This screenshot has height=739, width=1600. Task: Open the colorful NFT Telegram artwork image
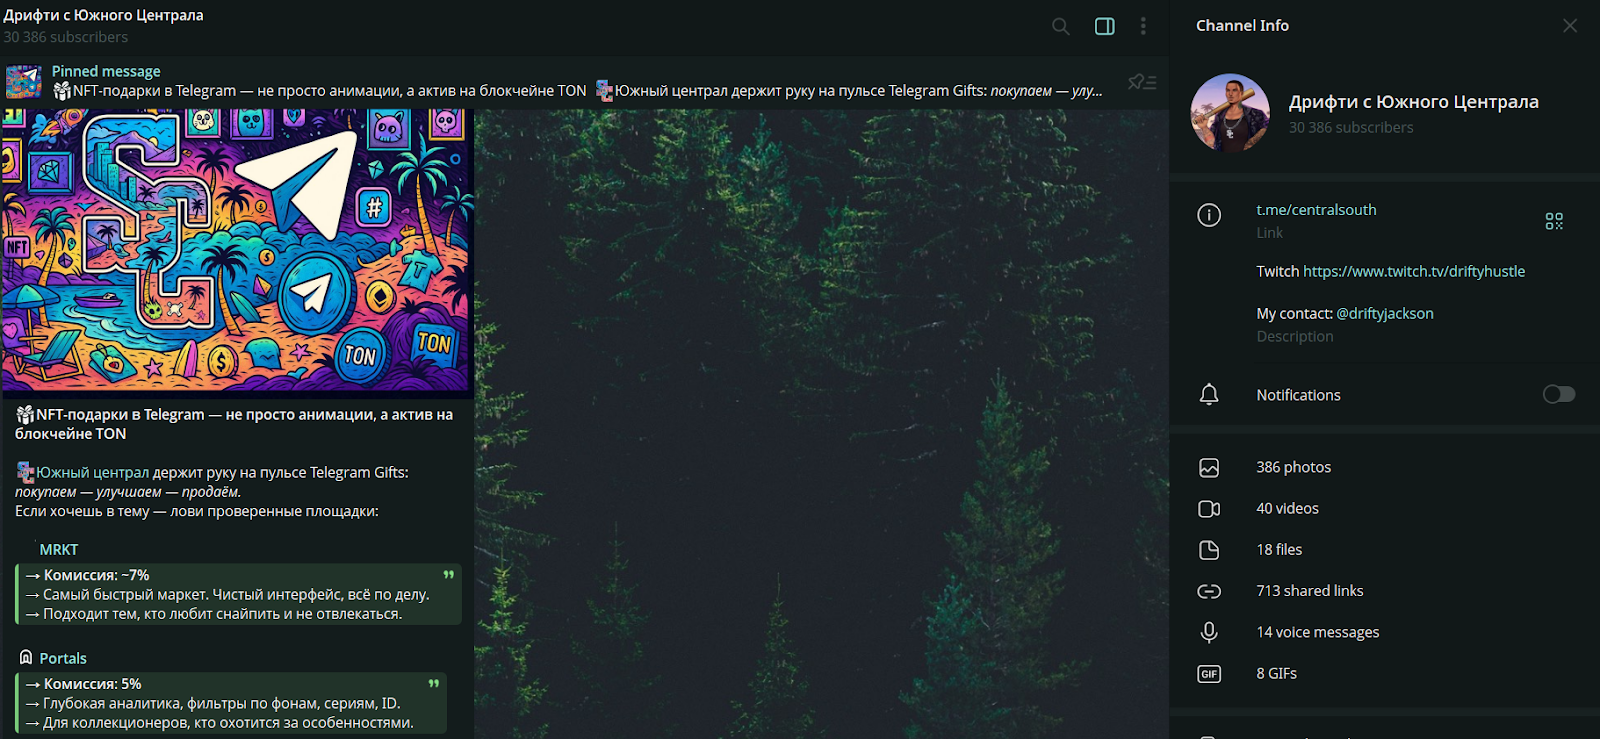[x=236, y=253]
